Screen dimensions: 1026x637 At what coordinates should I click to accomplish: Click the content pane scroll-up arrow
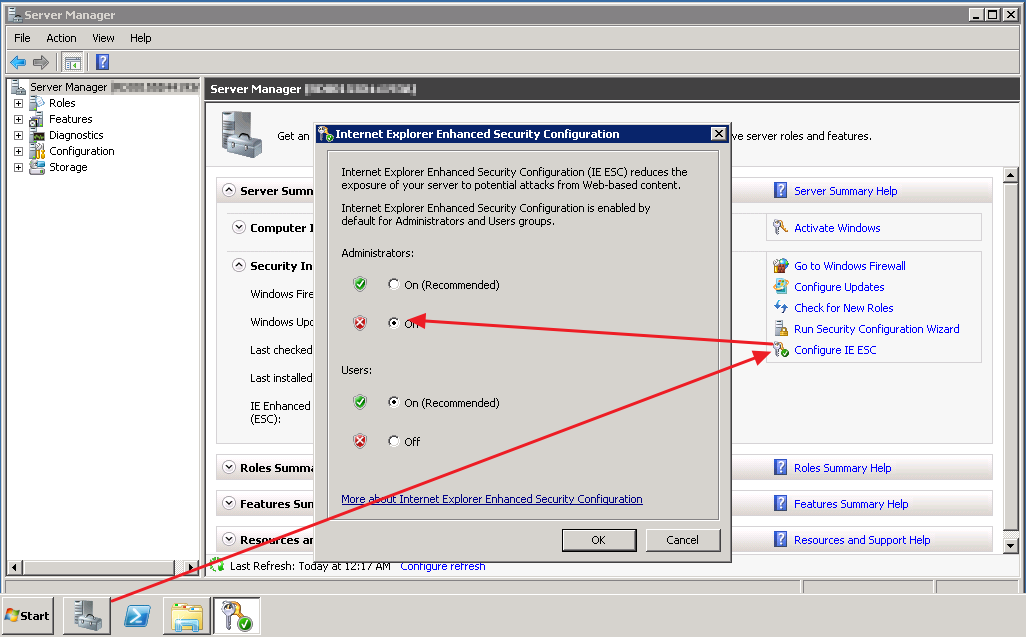1011,175
